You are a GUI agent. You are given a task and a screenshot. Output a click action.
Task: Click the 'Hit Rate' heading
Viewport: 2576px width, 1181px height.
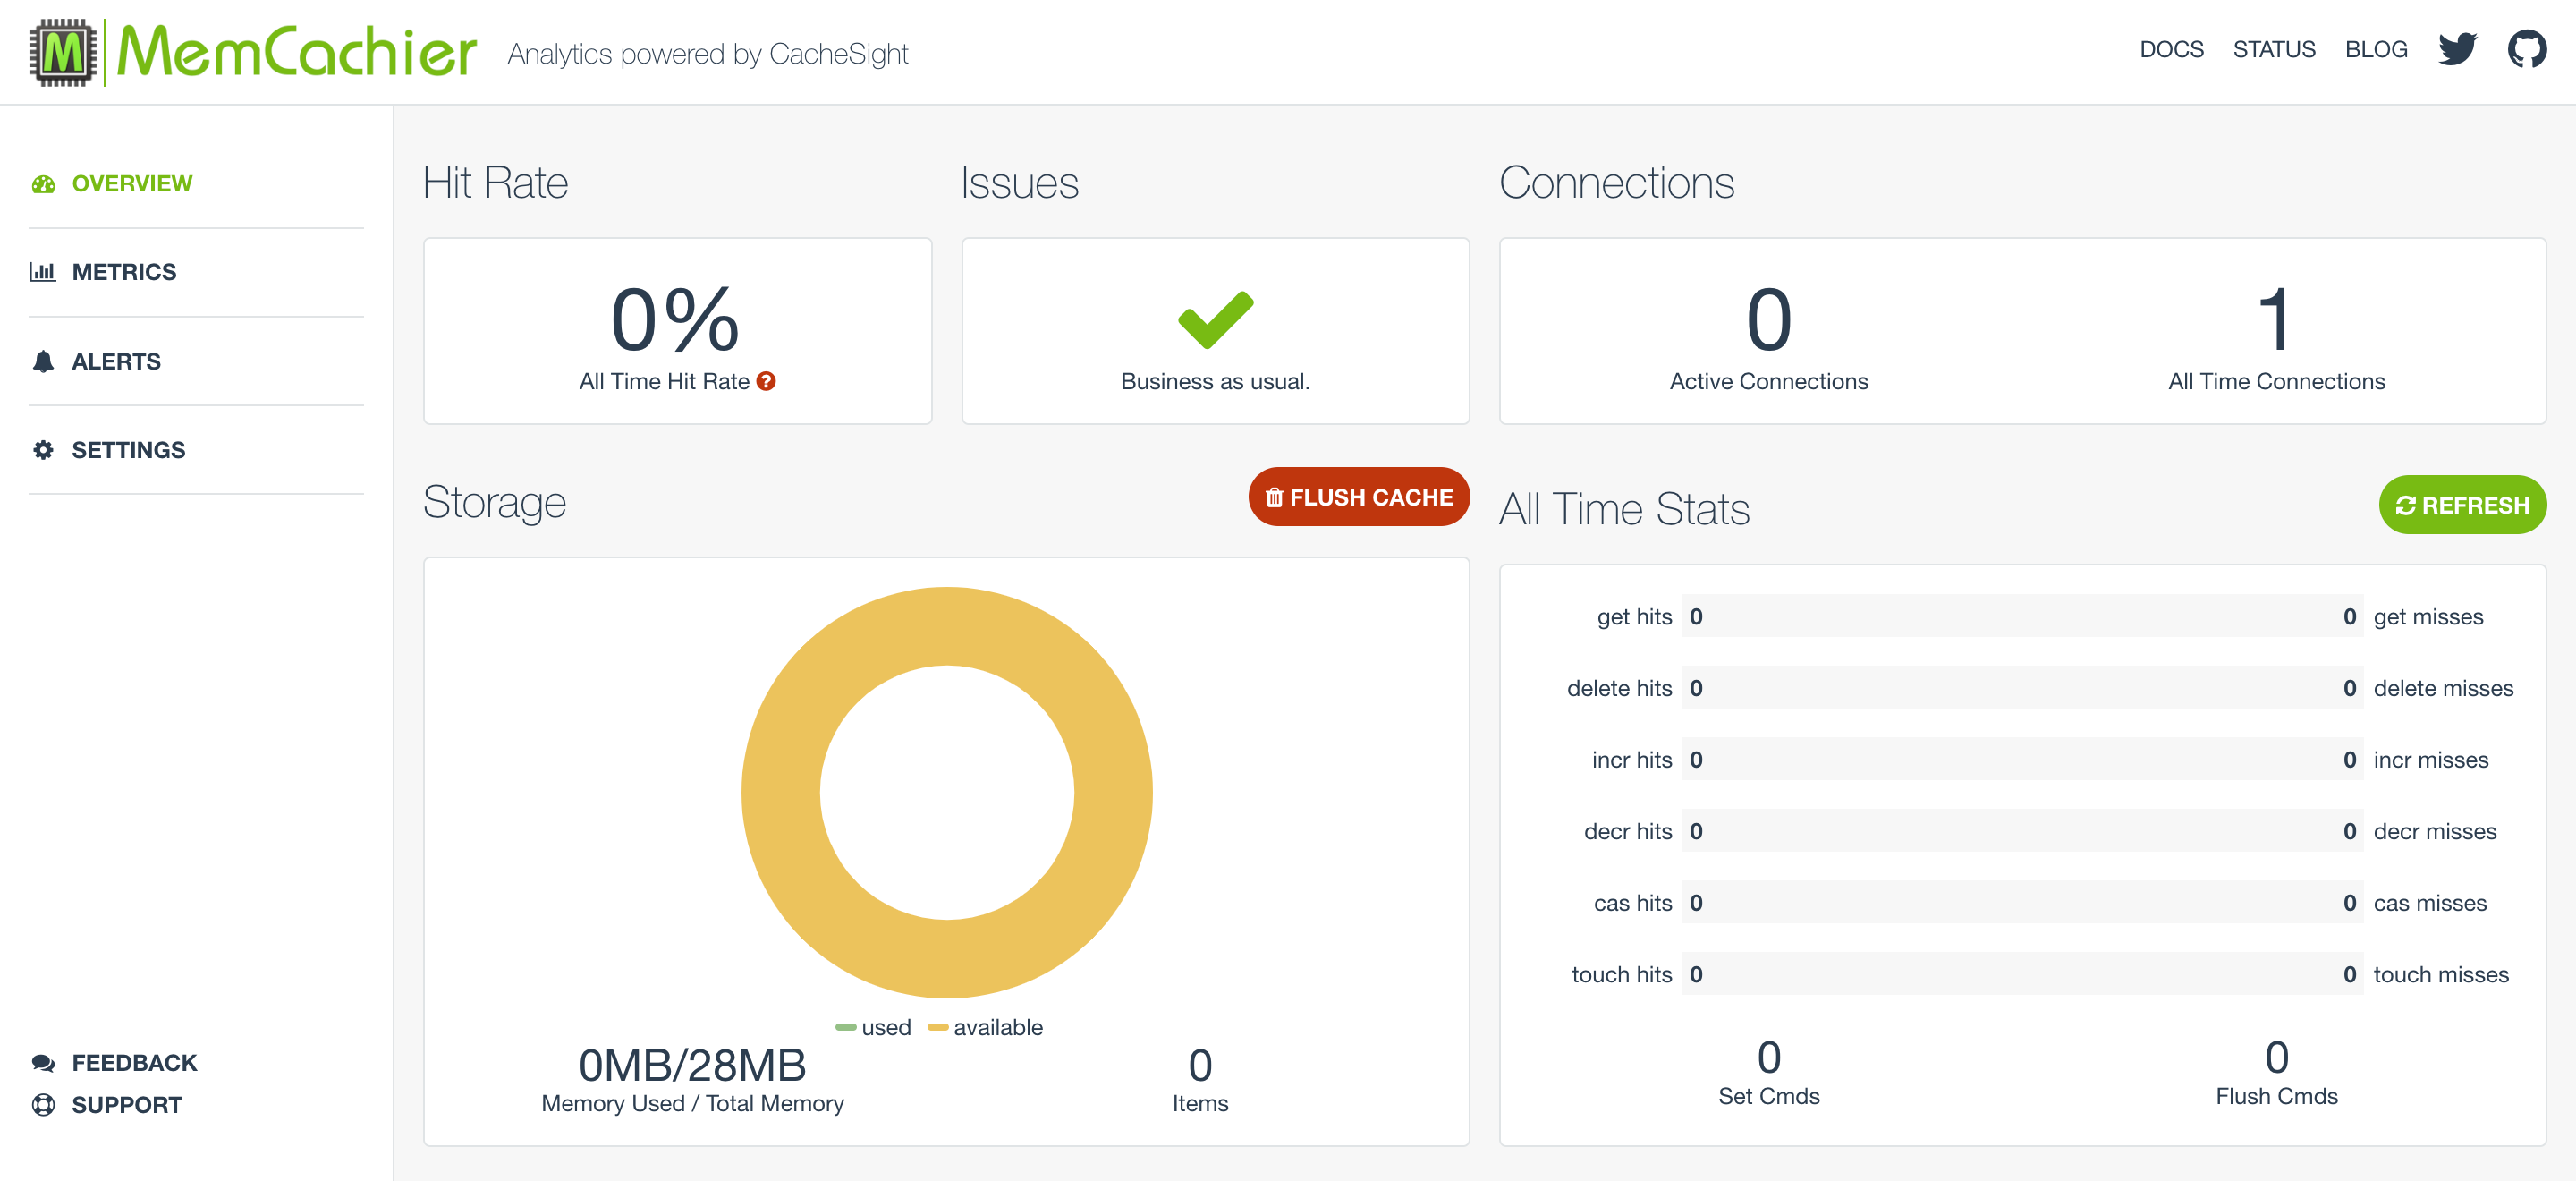coord(495,183)
